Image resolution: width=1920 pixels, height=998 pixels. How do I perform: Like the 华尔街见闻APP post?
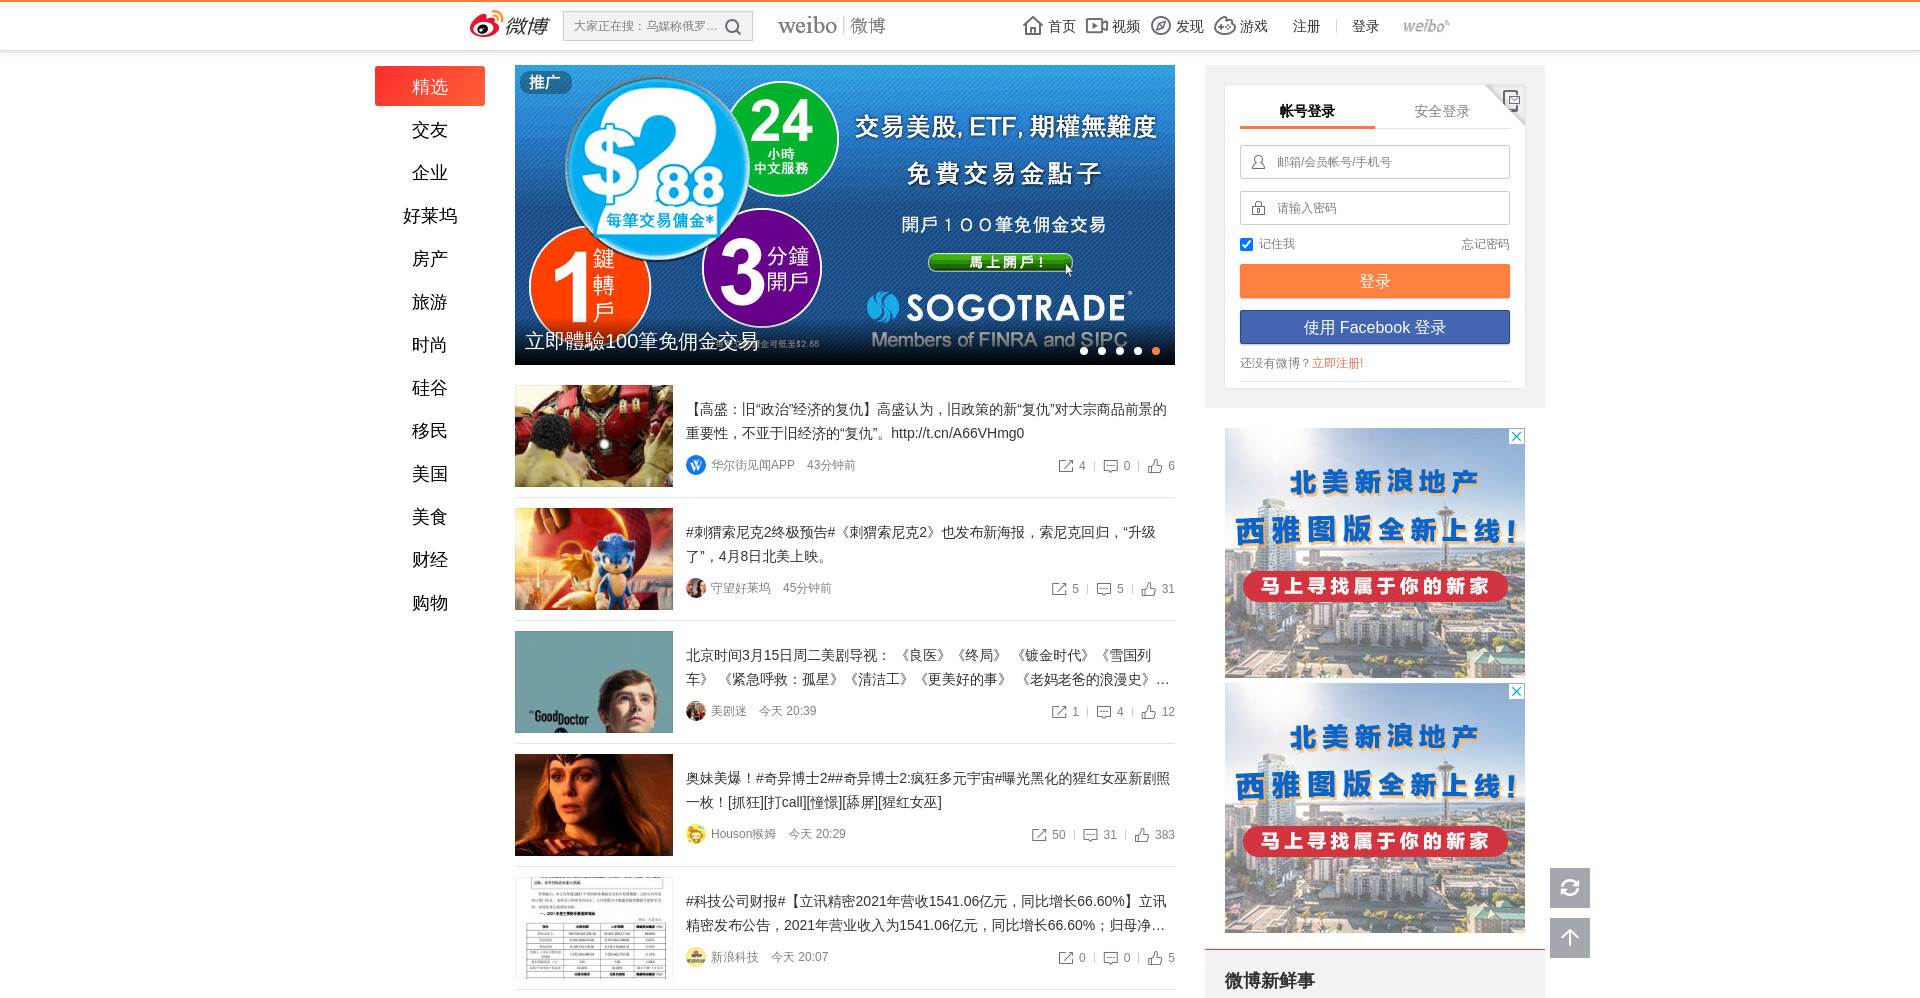coord(1155,466)
